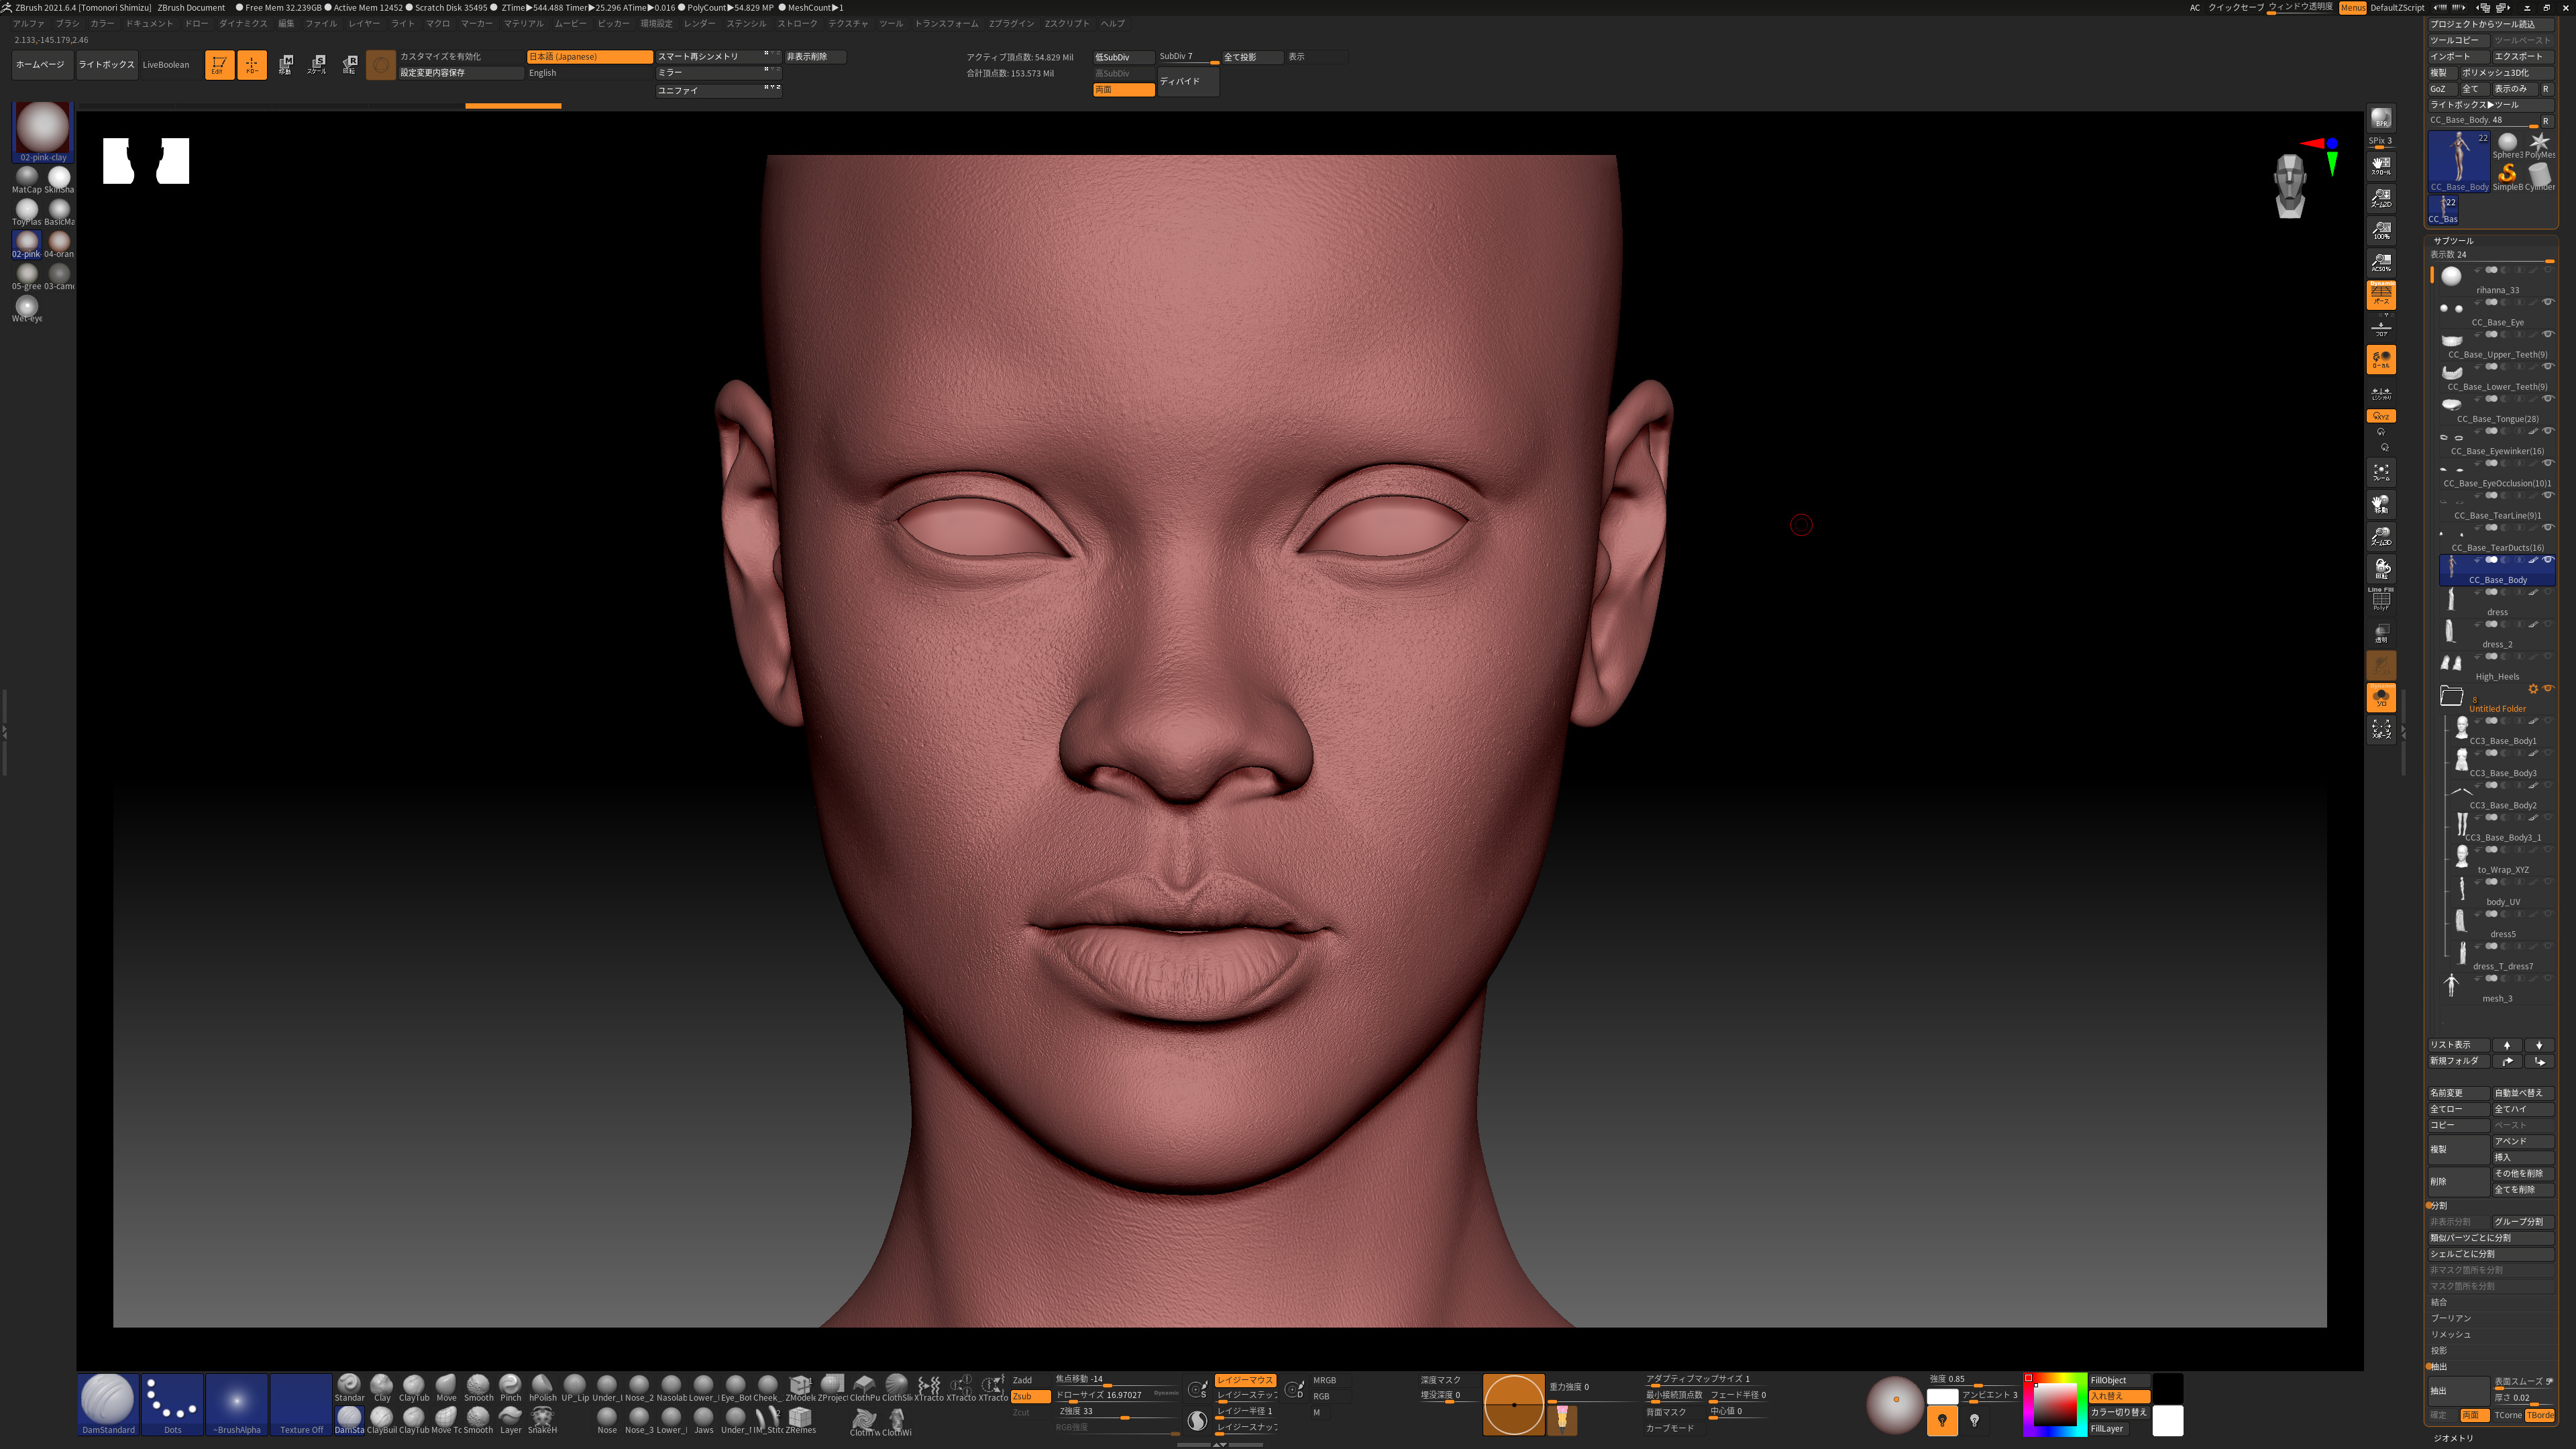
Task: Toggle Dynamic perspective mode icon
Action: 2381,295
